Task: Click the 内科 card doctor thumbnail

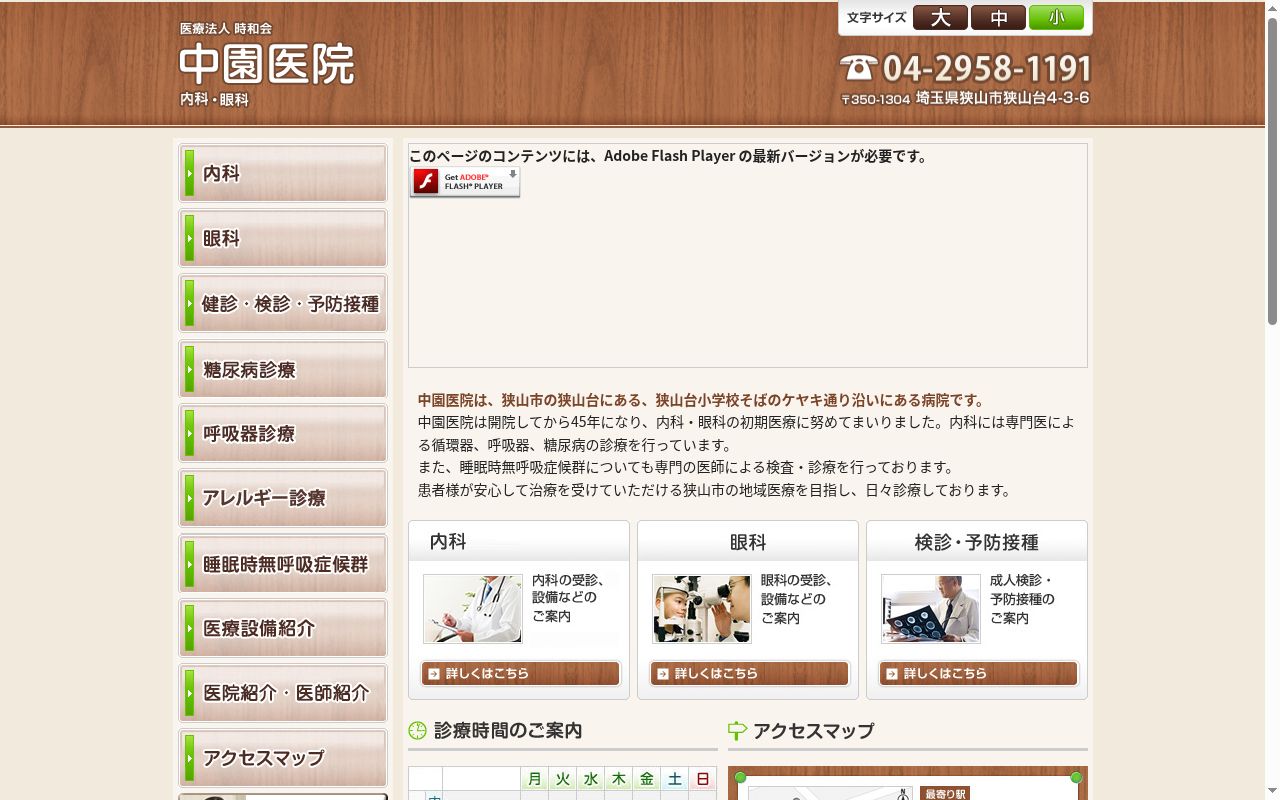Action: click(x=473, y=609)
